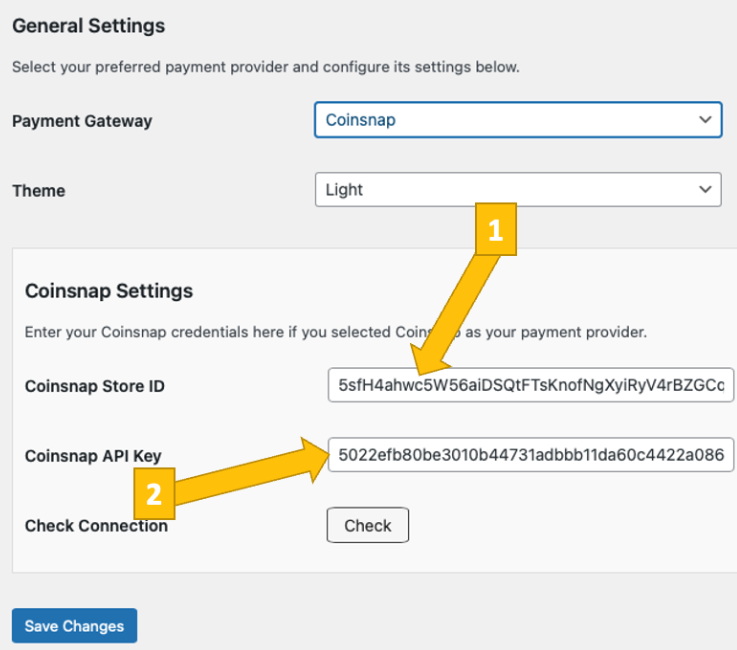Click the "Check Connection" label
The width and height of the screenshot is (737, 650).
pyautogui.click(x=96, y=525)
